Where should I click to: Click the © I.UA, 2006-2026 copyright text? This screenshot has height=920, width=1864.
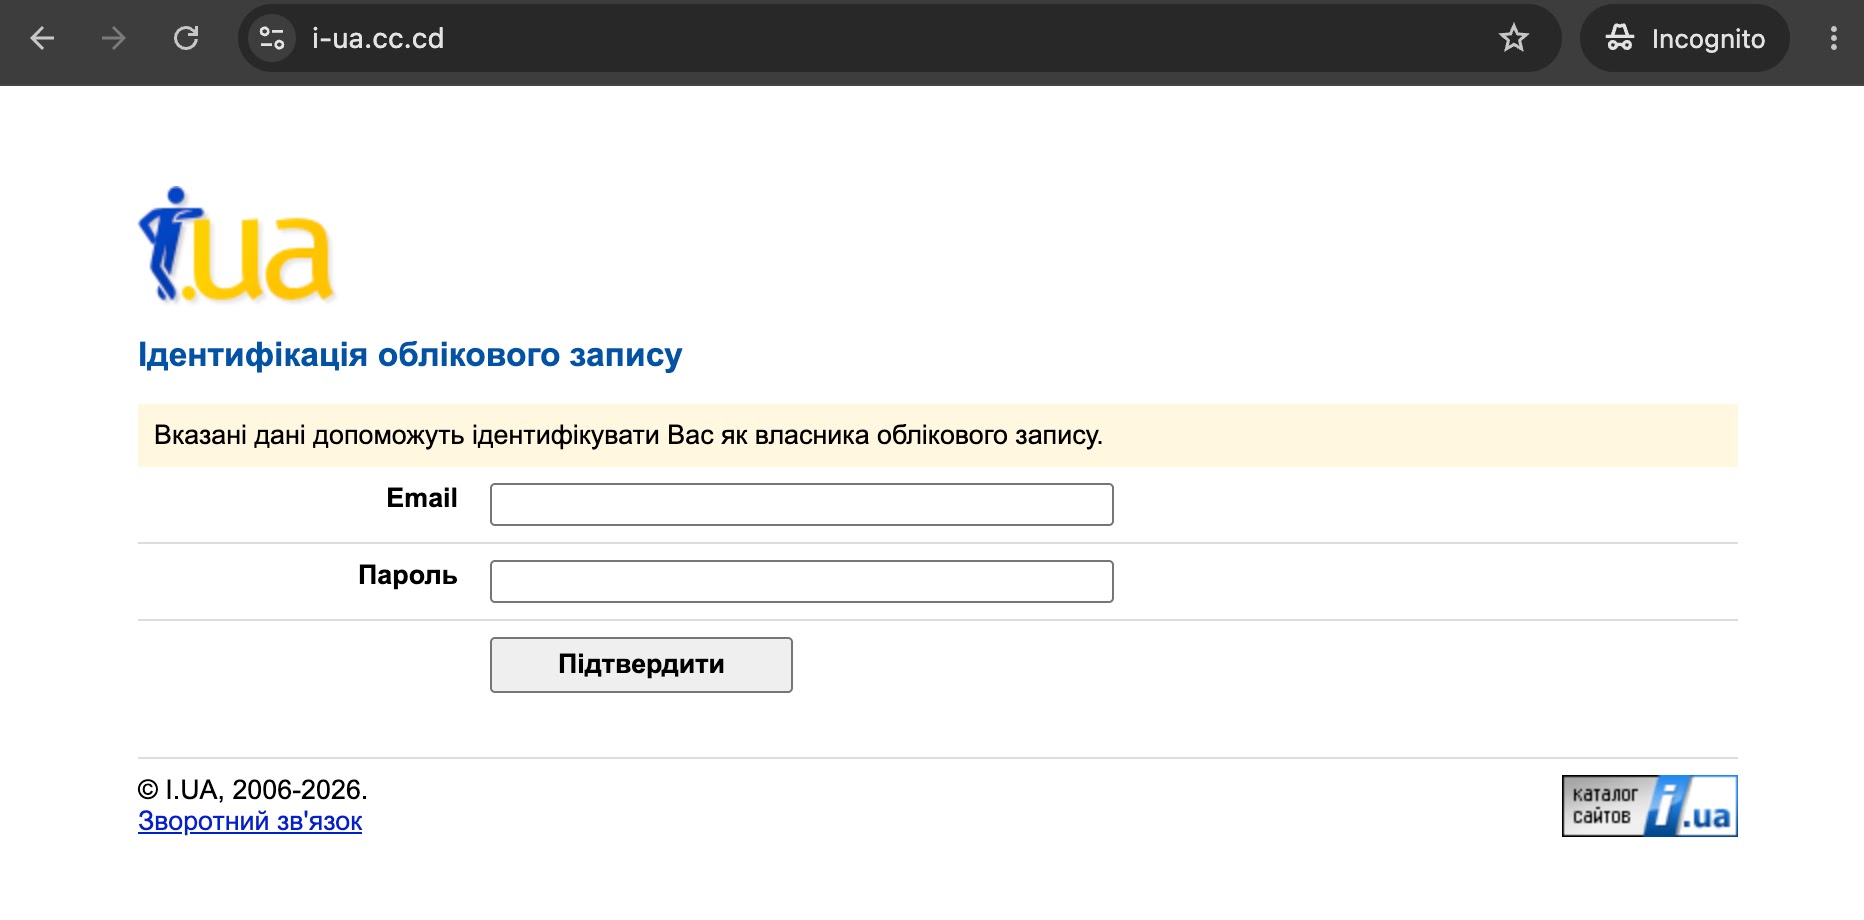pyautogui.click(x=253, y=790)
